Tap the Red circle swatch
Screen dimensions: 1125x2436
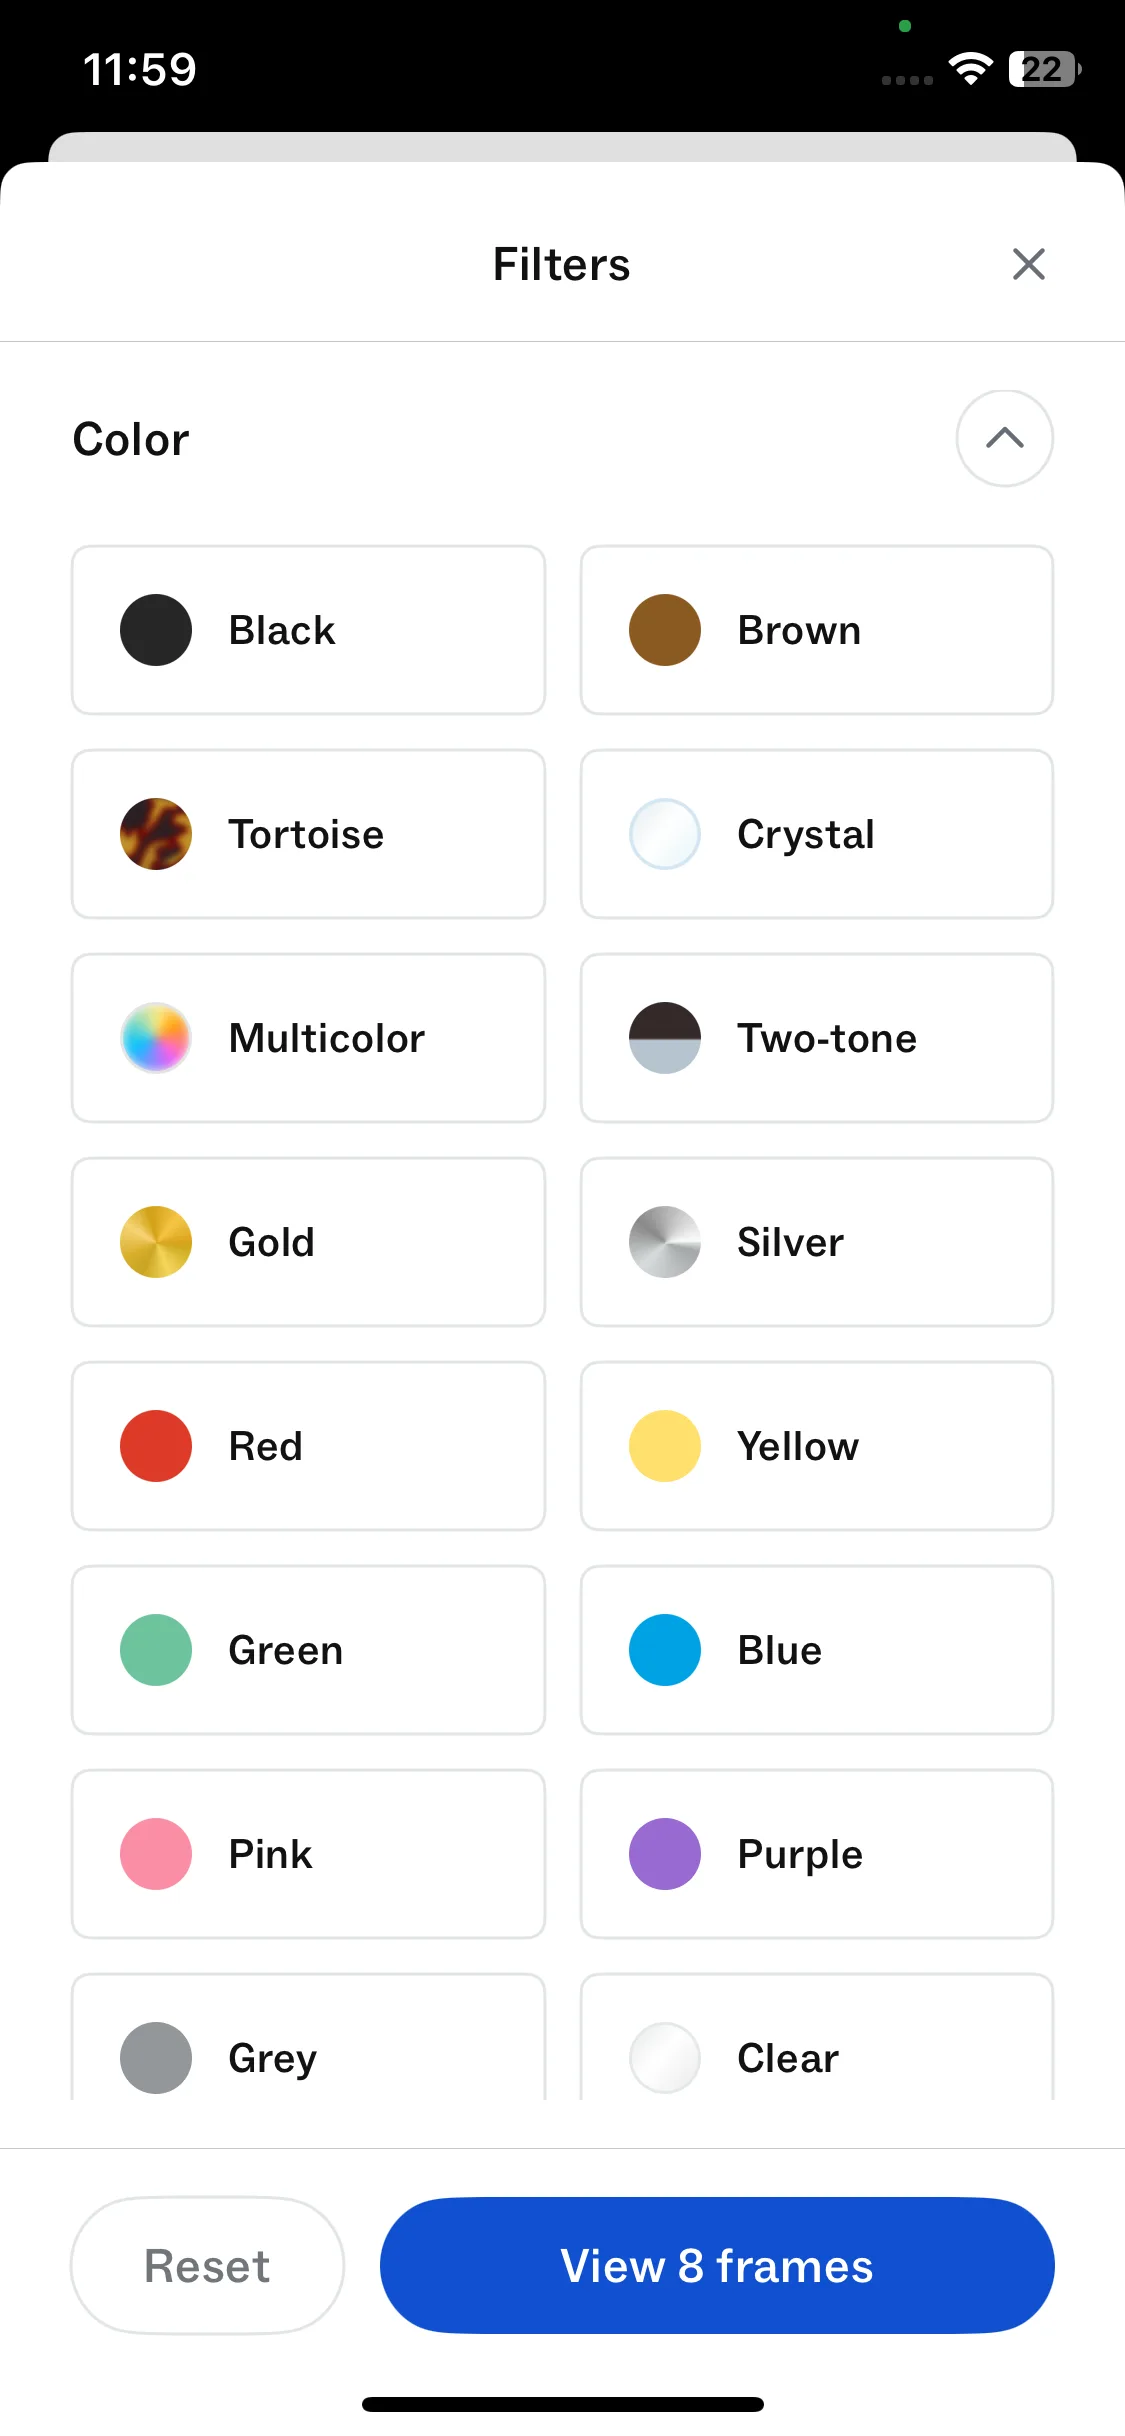[x=156, y=1446]
